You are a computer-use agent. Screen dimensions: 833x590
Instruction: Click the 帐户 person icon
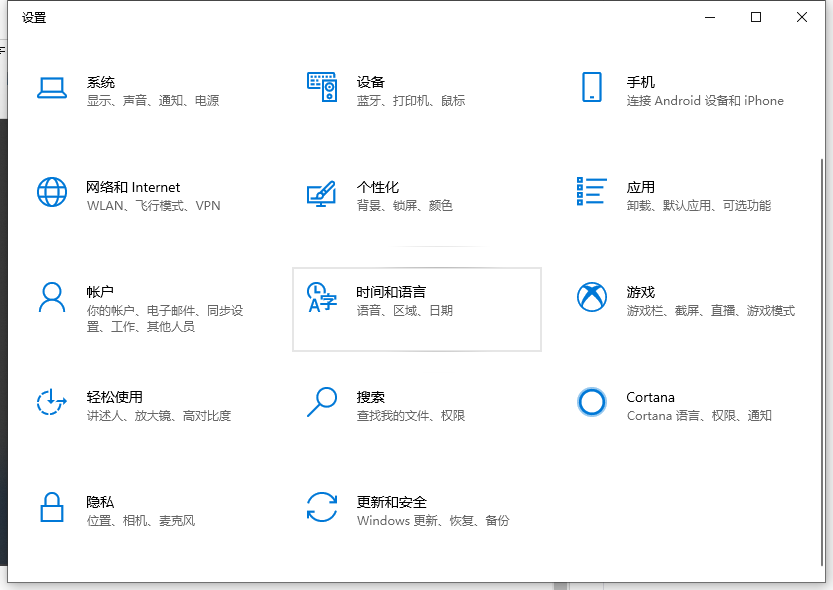click(52, 298)
